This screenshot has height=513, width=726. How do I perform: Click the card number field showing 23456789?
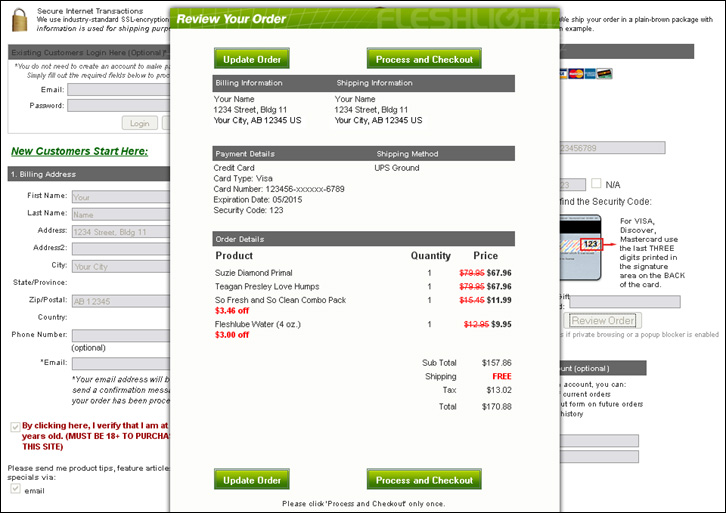[613, 148]
